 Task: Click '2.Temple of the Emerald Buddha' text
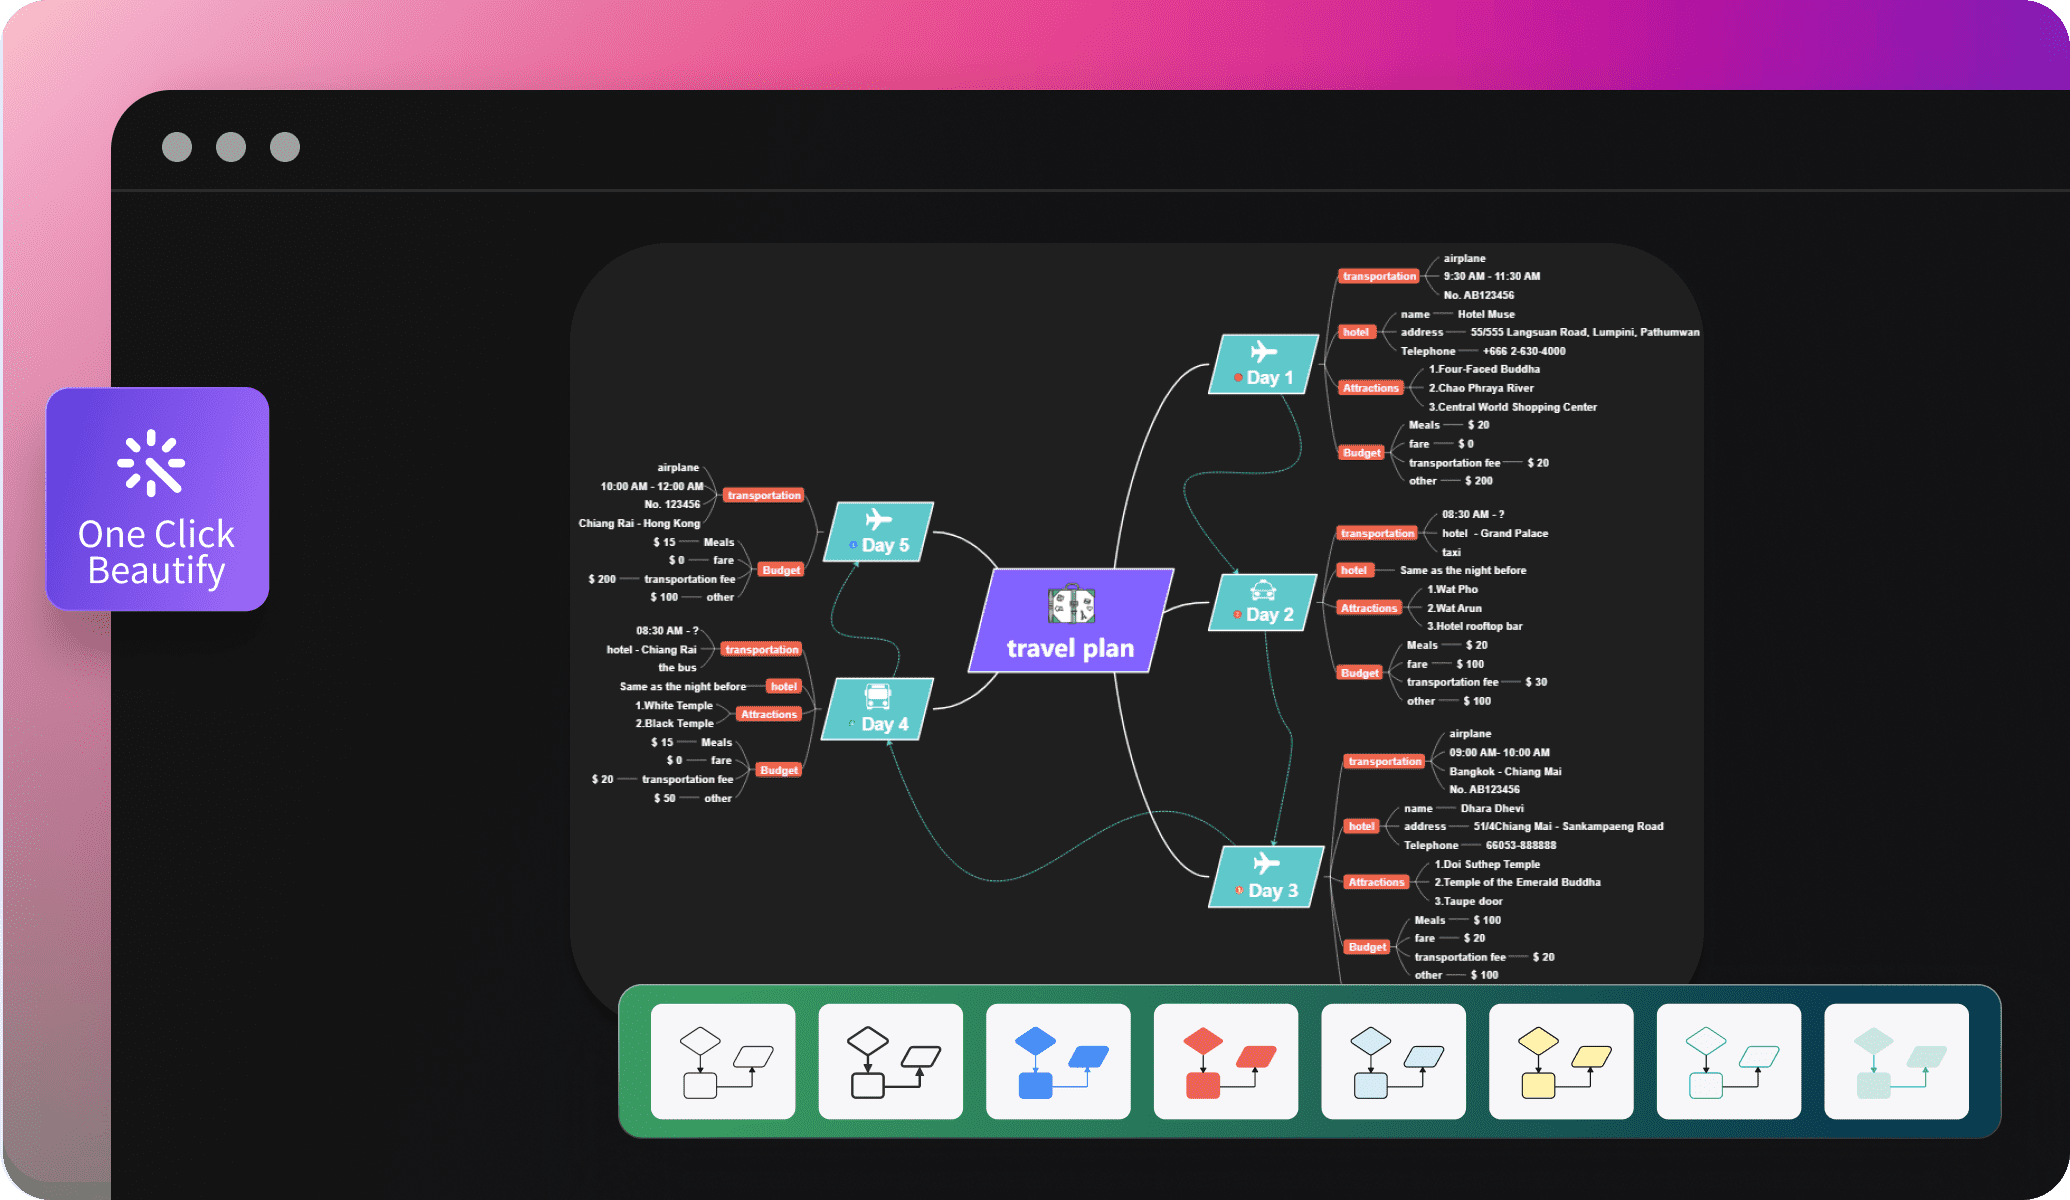coord(1517,882)
